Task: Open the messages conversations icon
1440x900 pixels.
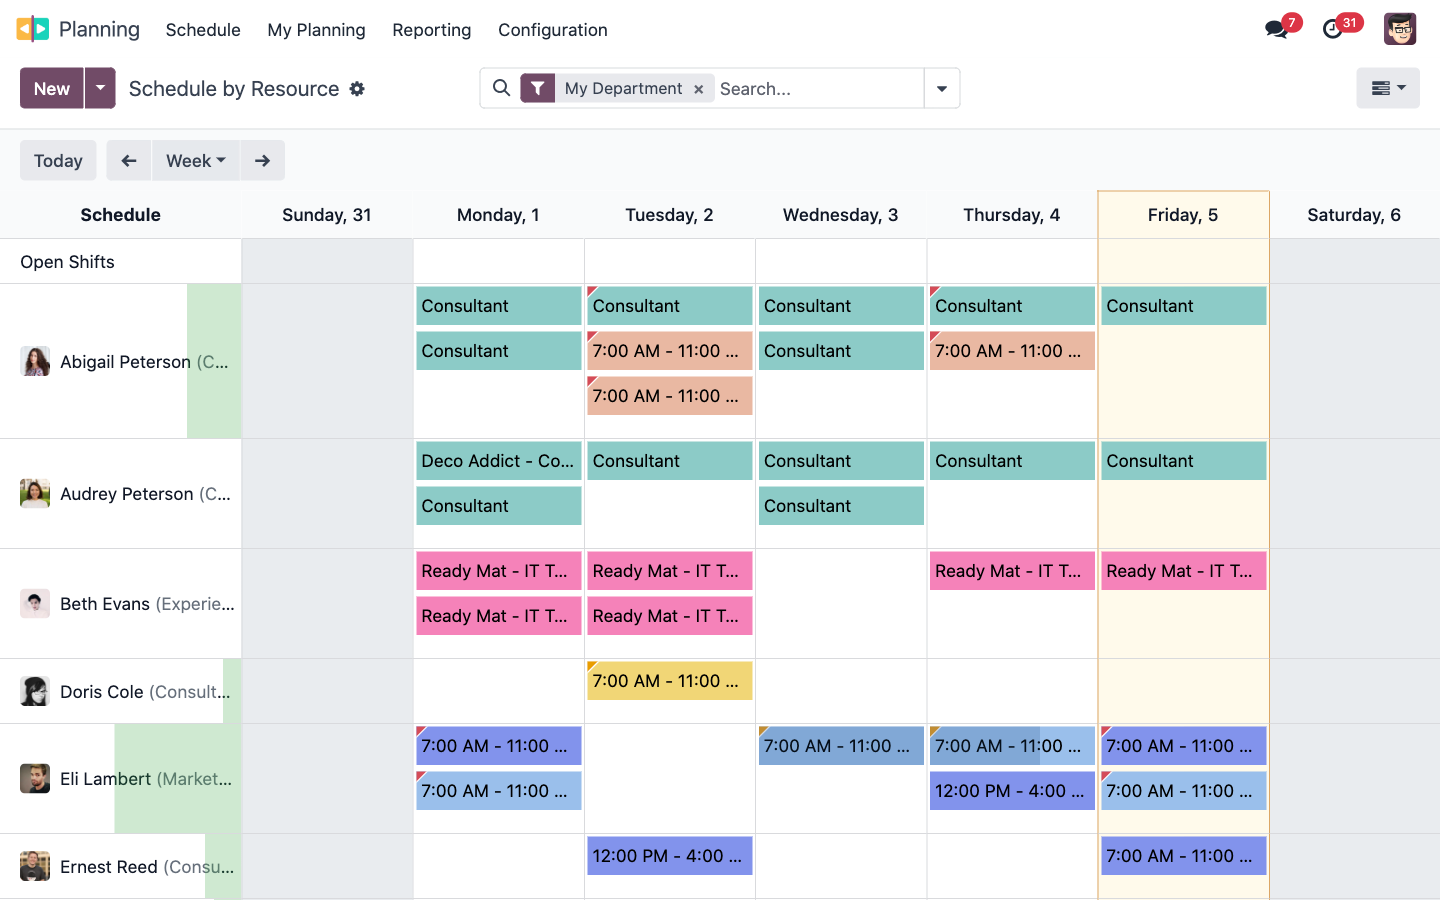Action: click(1276, 29)
